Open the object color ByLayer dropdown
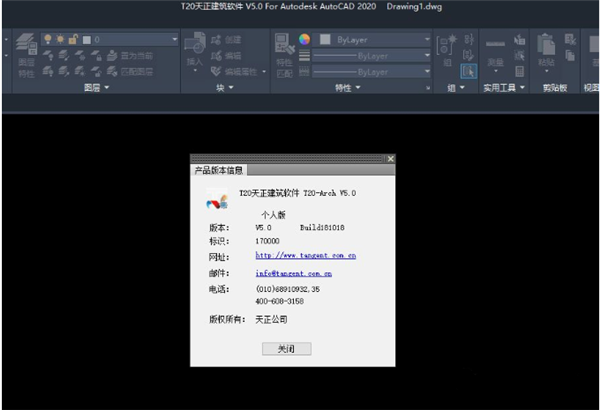600x410 pixels. [x=427, y=39]
